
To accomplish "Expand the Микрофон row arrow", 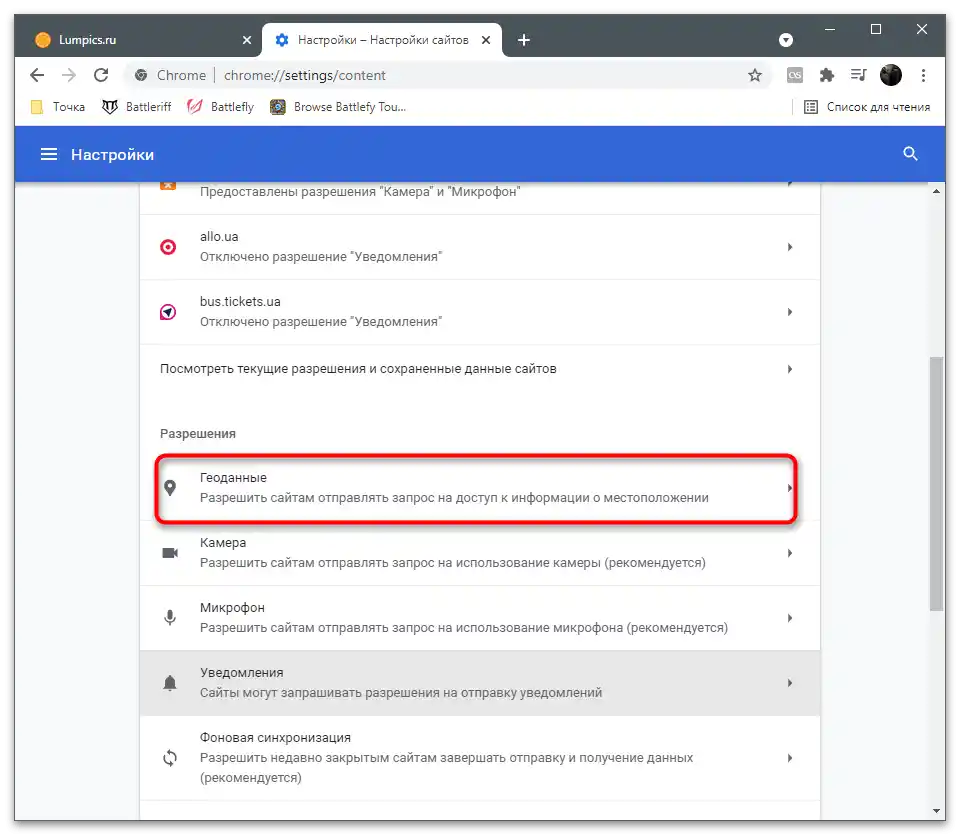I will click(x=790, y=618).
